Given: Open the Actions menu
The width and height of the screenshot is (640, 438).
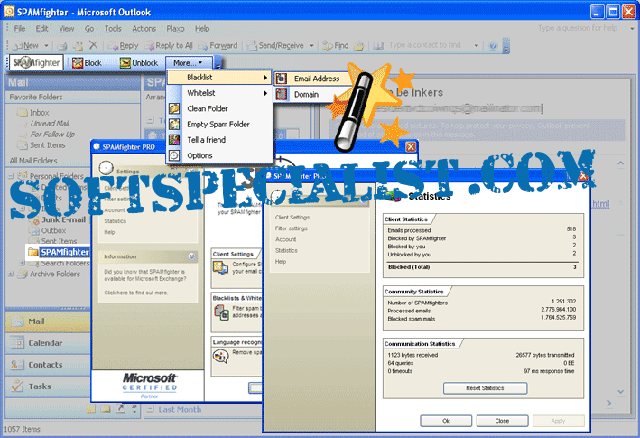Looking at the screenshot, I should click(x=144, y=29).
